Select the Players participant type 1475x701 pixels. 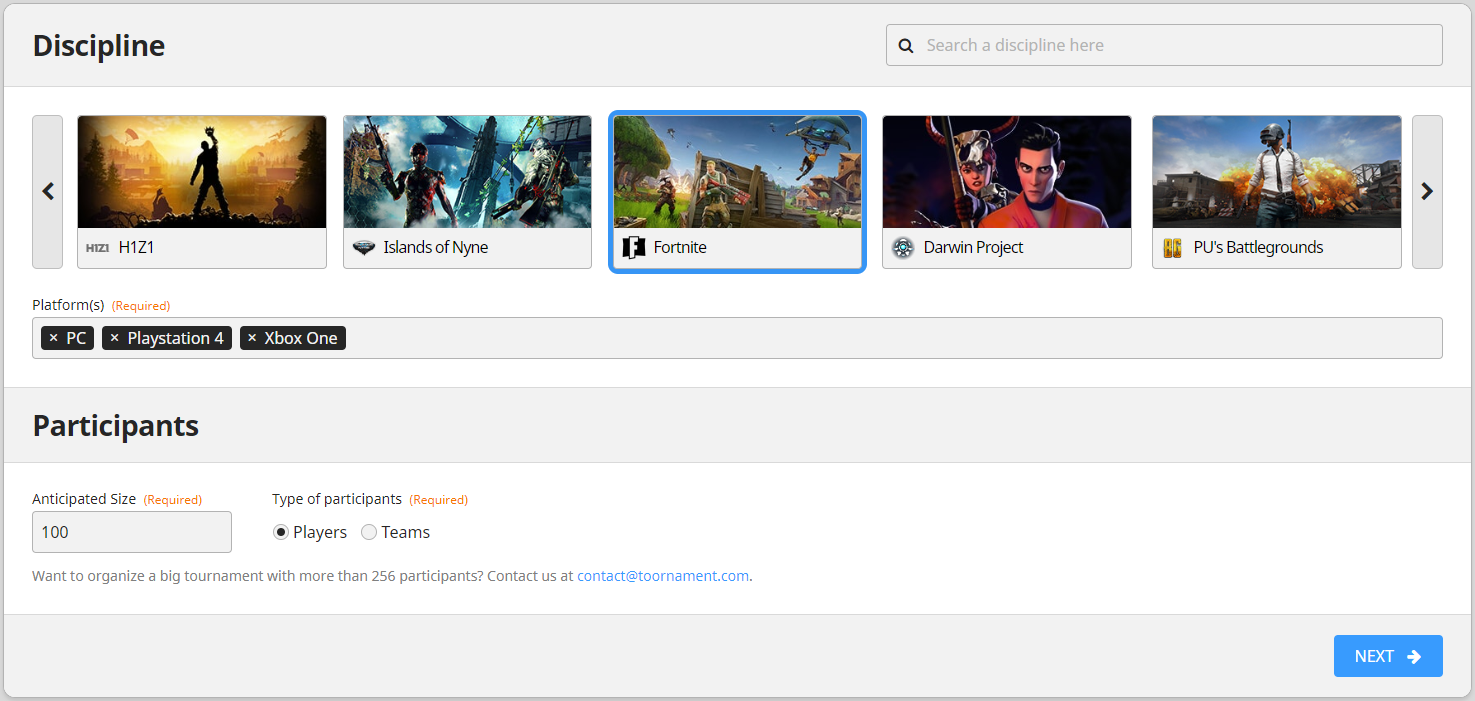[x=281, y=532]
